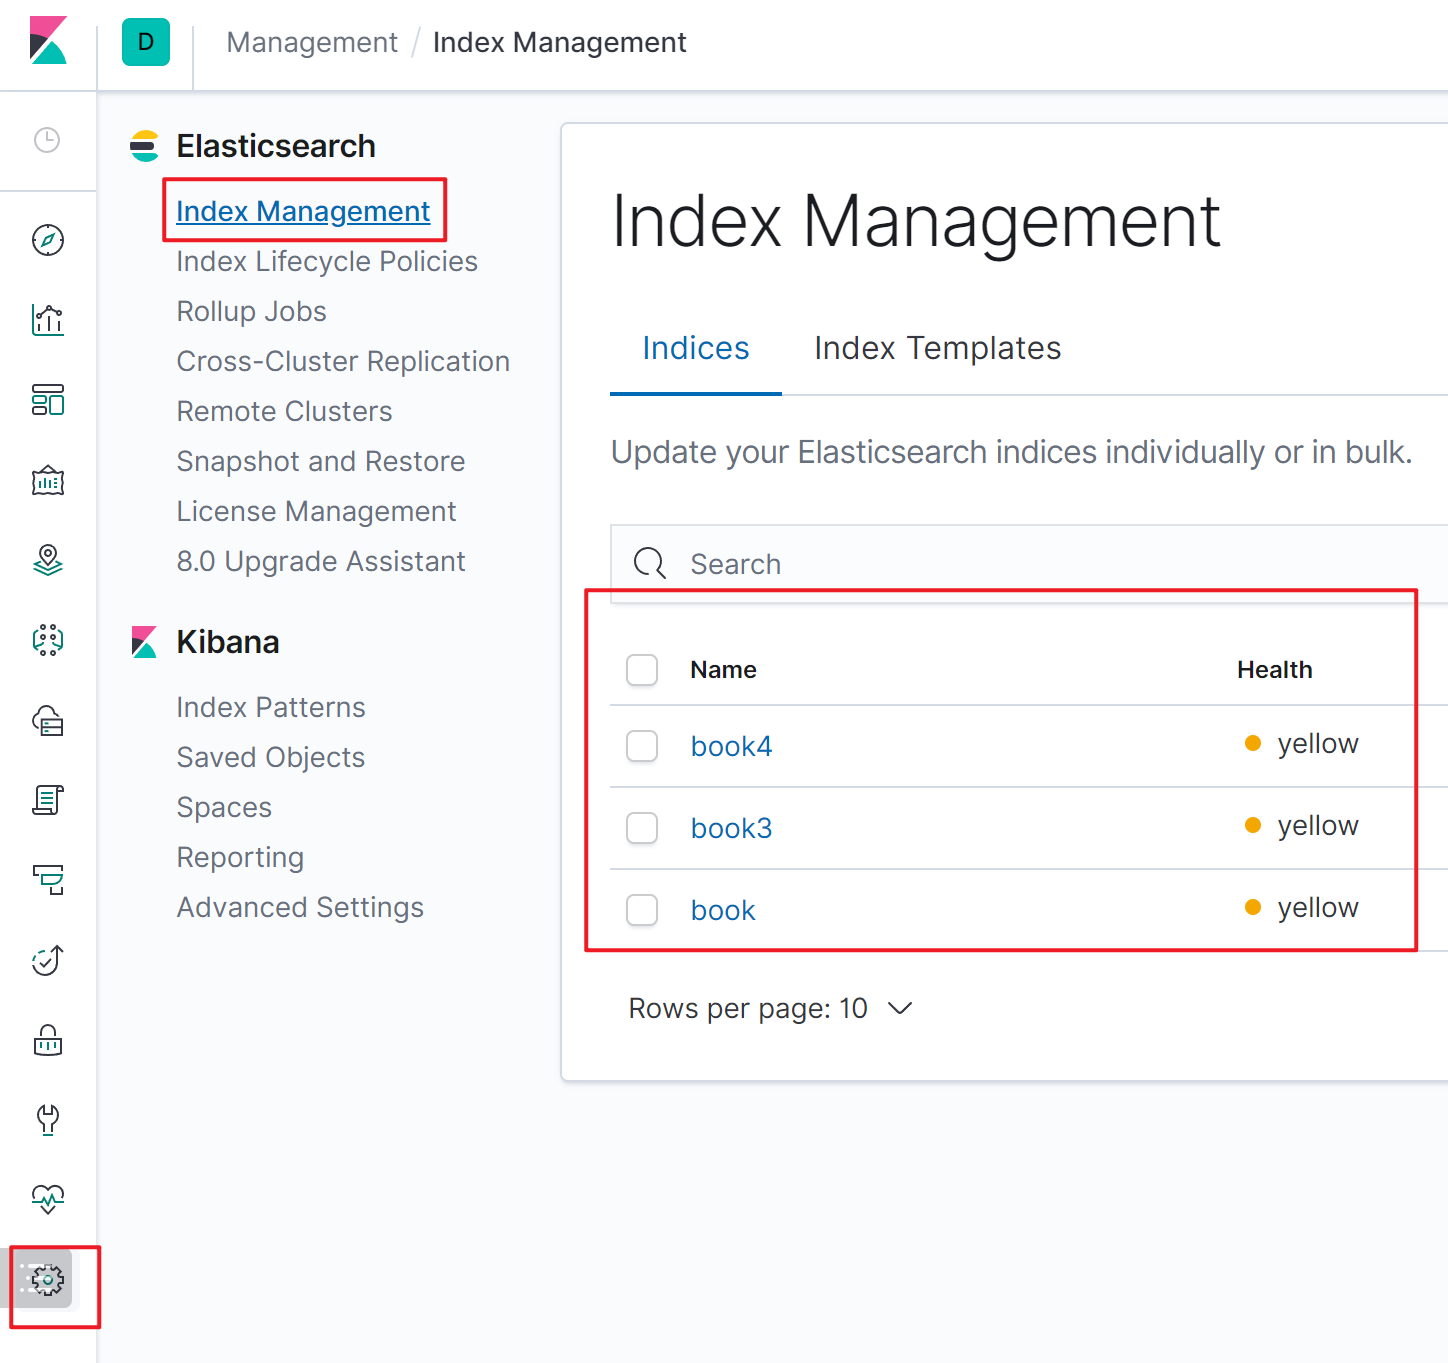Open Reporting link under Kibana

pos(240,857)
